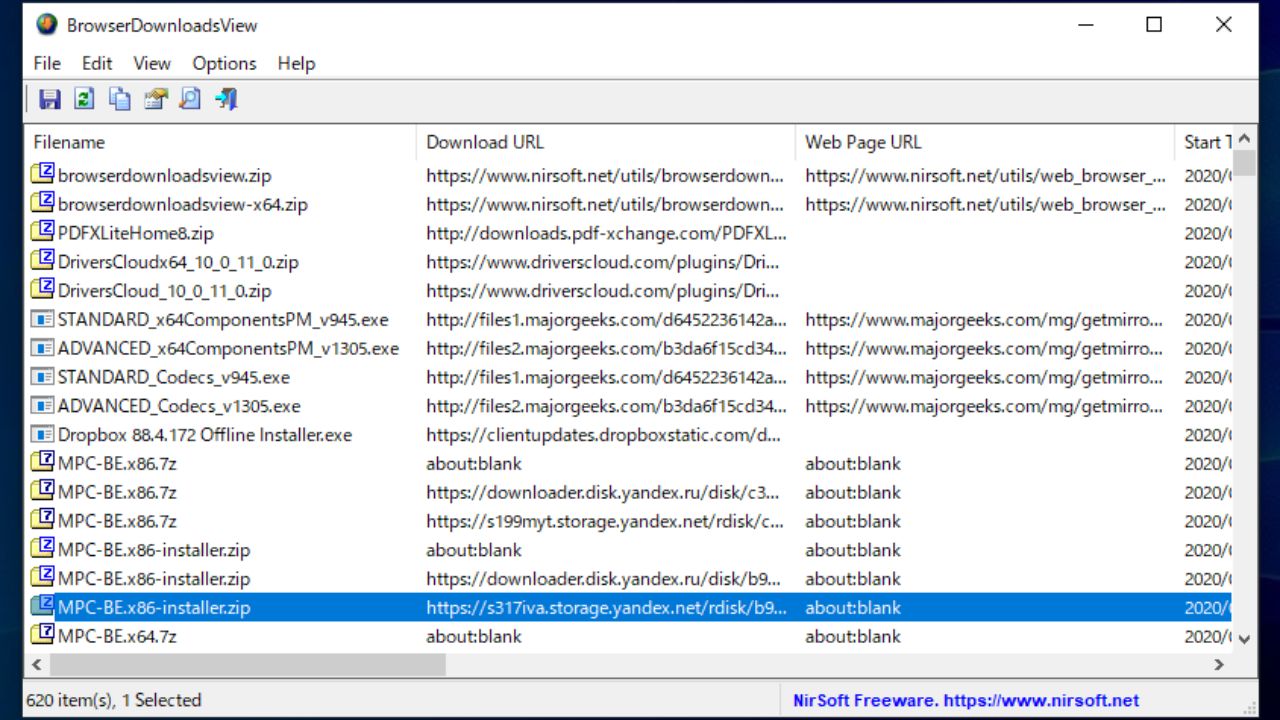Click the majorgeeks Web Page URL for STANDARD_Codecs_v945.exe
The height and width of the screenshot is (720, 1280).
coord(985,377)
